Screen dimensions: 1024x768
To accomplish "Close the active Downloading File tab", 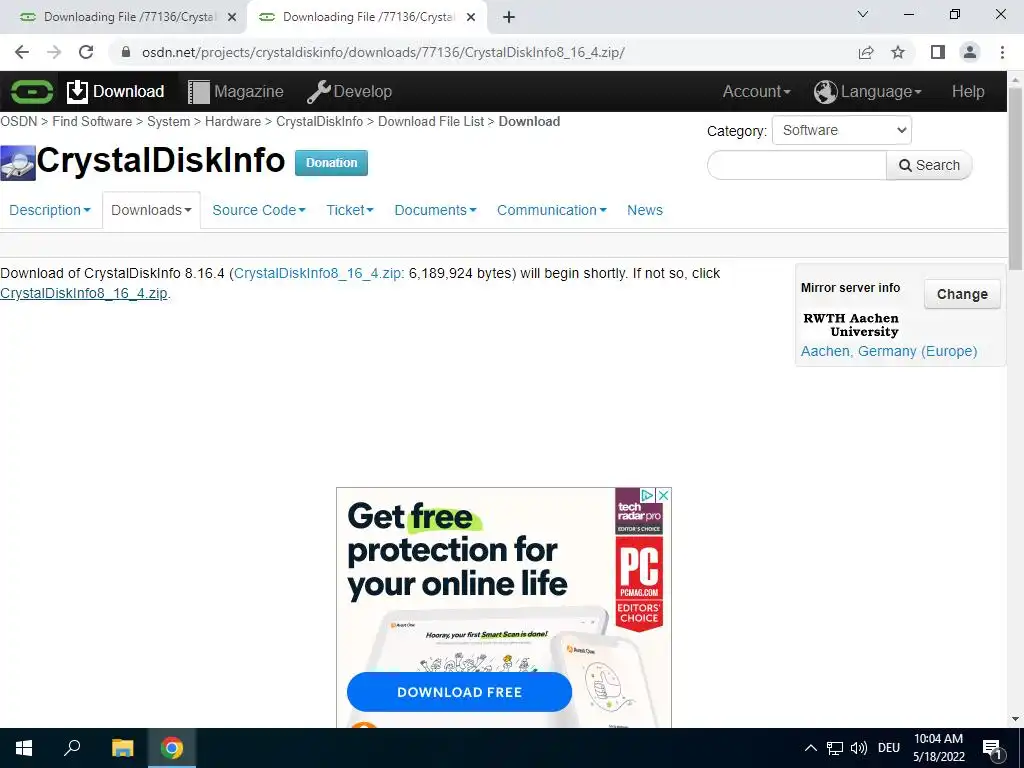I will click(471, 18).
